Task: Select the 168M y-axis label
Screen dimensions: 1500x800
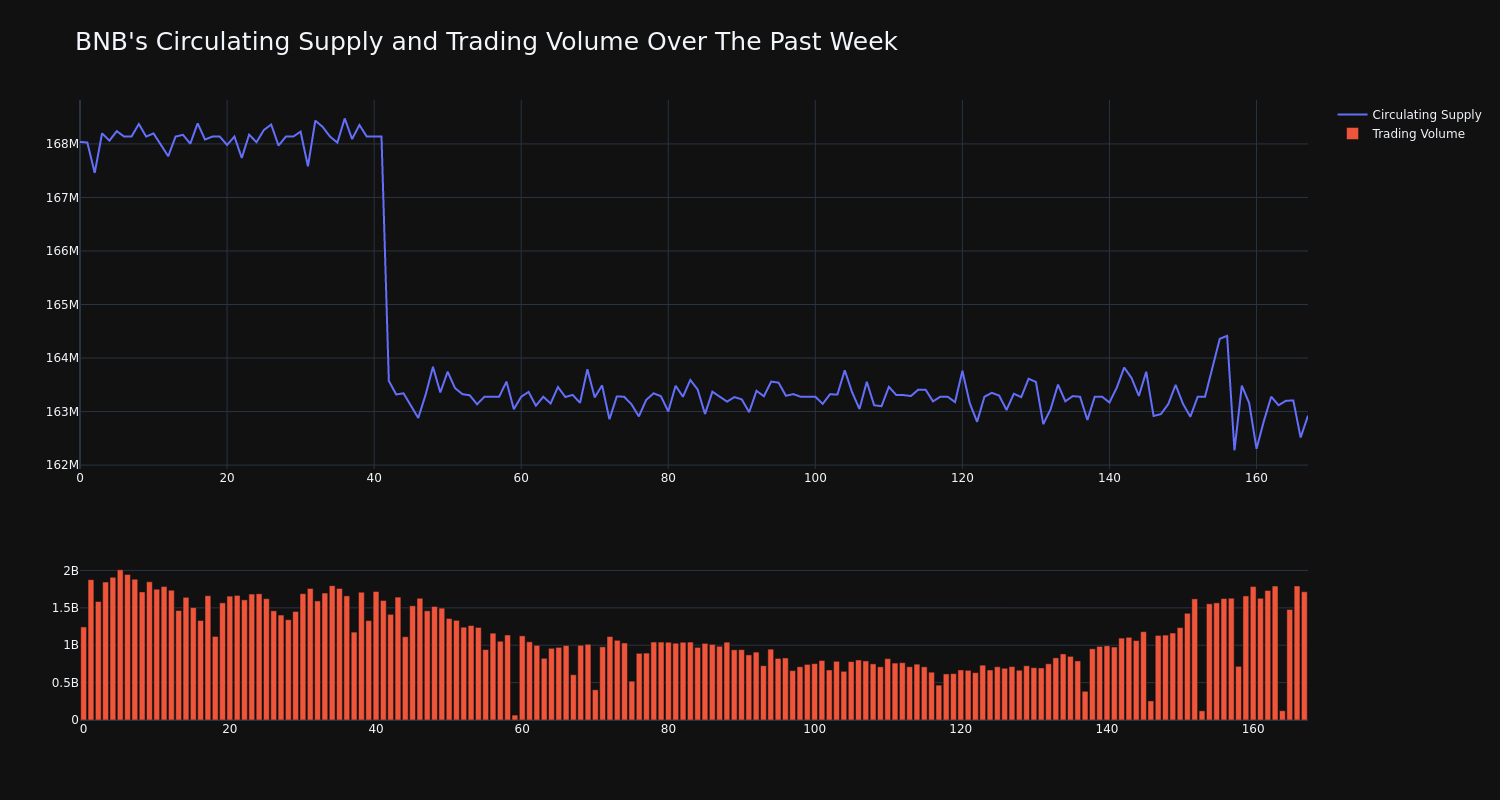Action: [62, 144]
